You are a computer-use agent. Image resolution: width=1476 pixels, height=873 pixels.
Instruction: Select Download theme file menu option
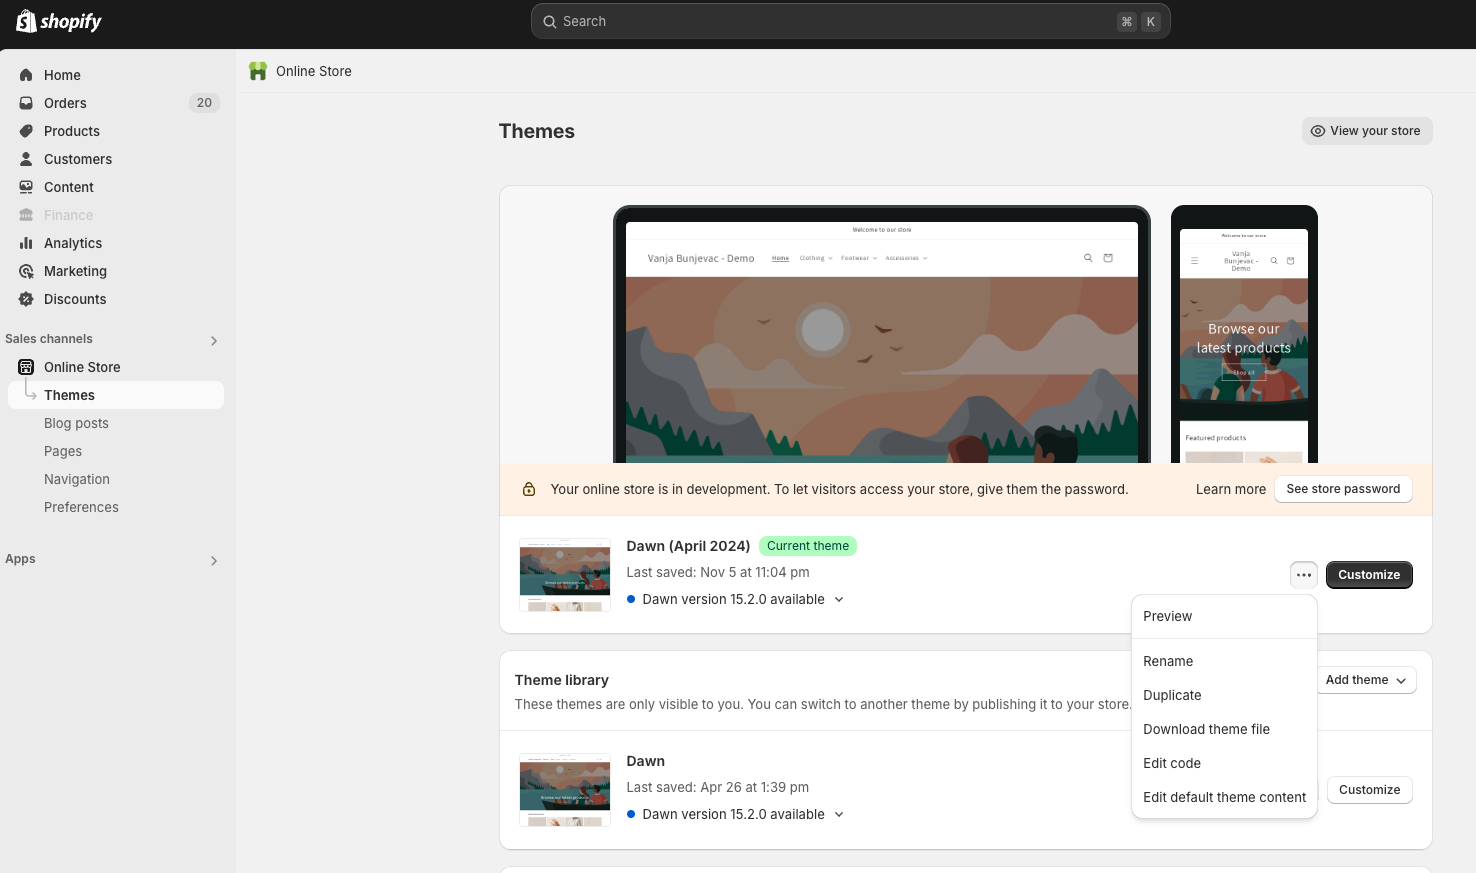click(x=1206, y=729)
